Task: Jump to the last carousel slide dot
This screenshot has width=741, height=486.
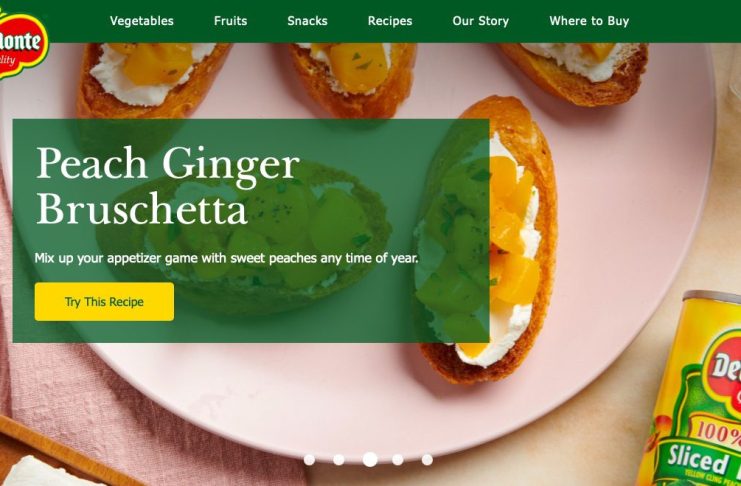Action: (427, 460)
